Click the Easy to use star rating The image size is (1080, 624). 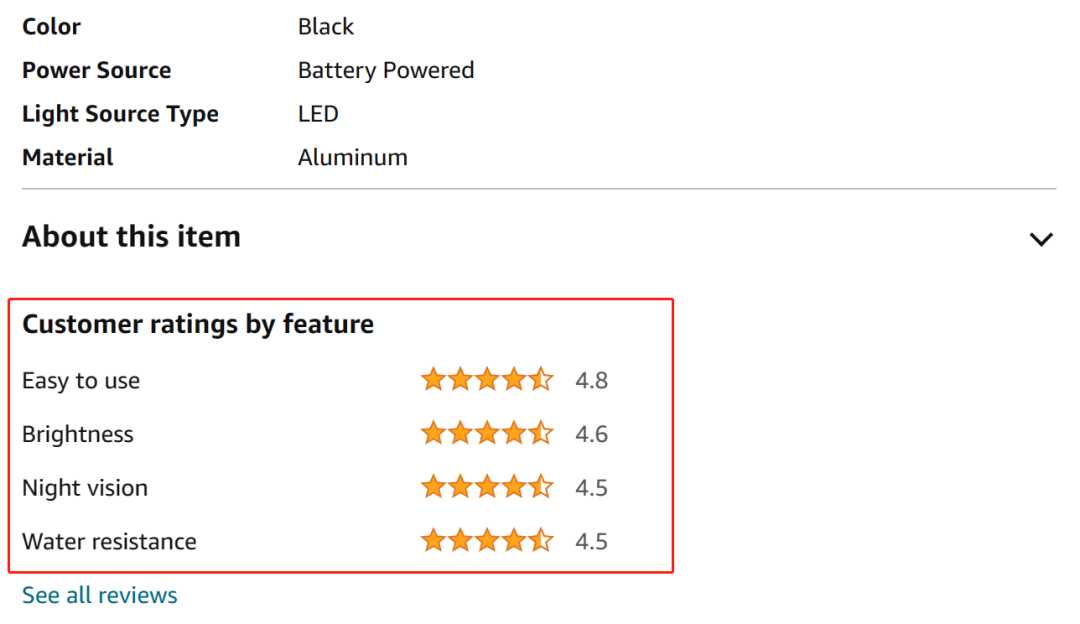[x=487, y=379]
